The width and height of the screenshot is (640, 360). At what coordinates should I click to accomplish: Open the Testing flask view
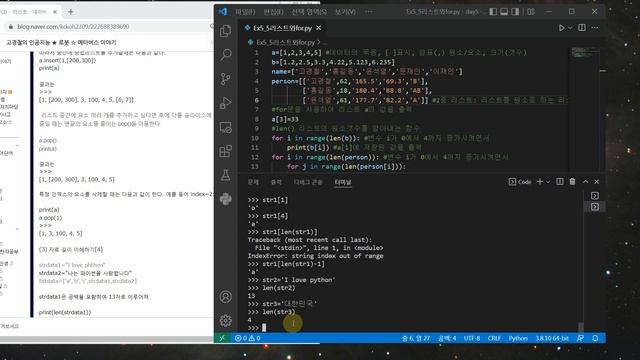point(225,176)
